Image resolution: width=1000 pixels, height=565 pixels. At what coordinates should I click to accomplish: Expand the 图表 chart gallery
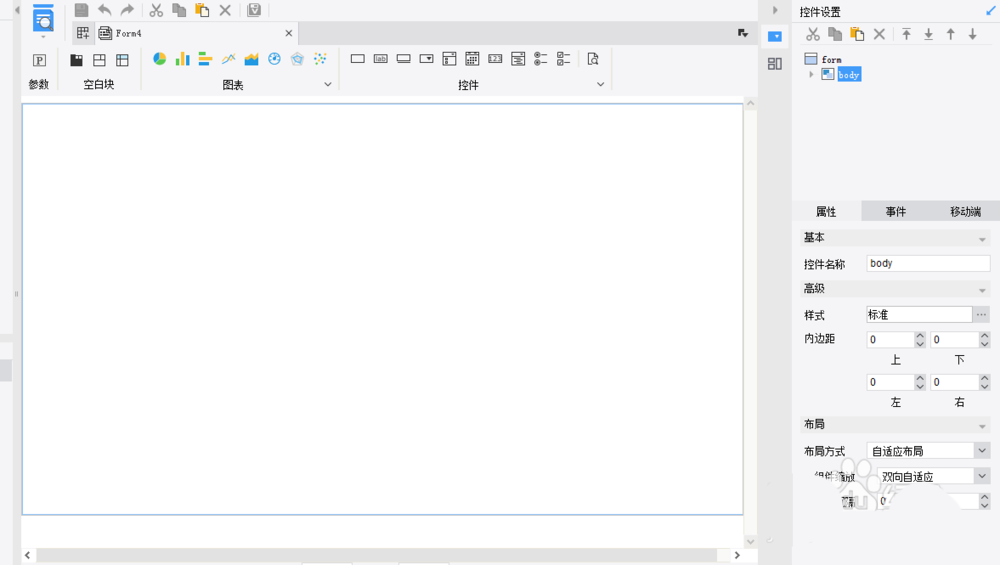(x=327, y=85)
